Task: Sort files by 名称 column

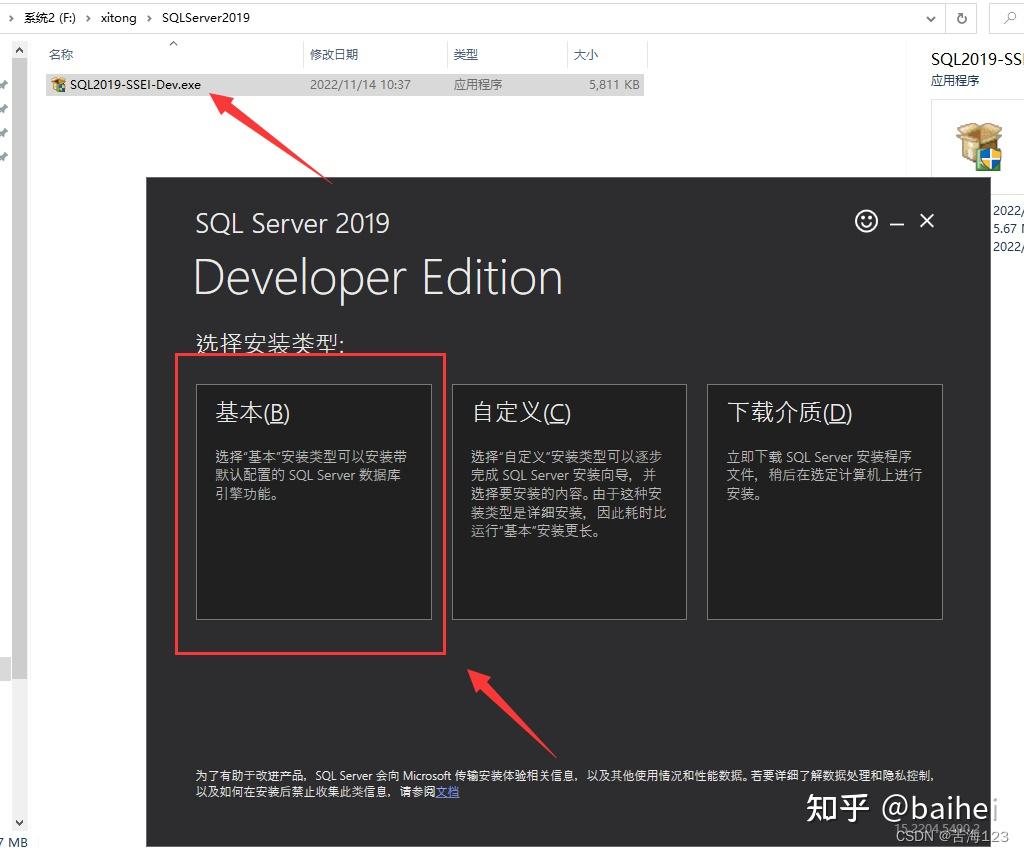Action: tap(61, 55)
